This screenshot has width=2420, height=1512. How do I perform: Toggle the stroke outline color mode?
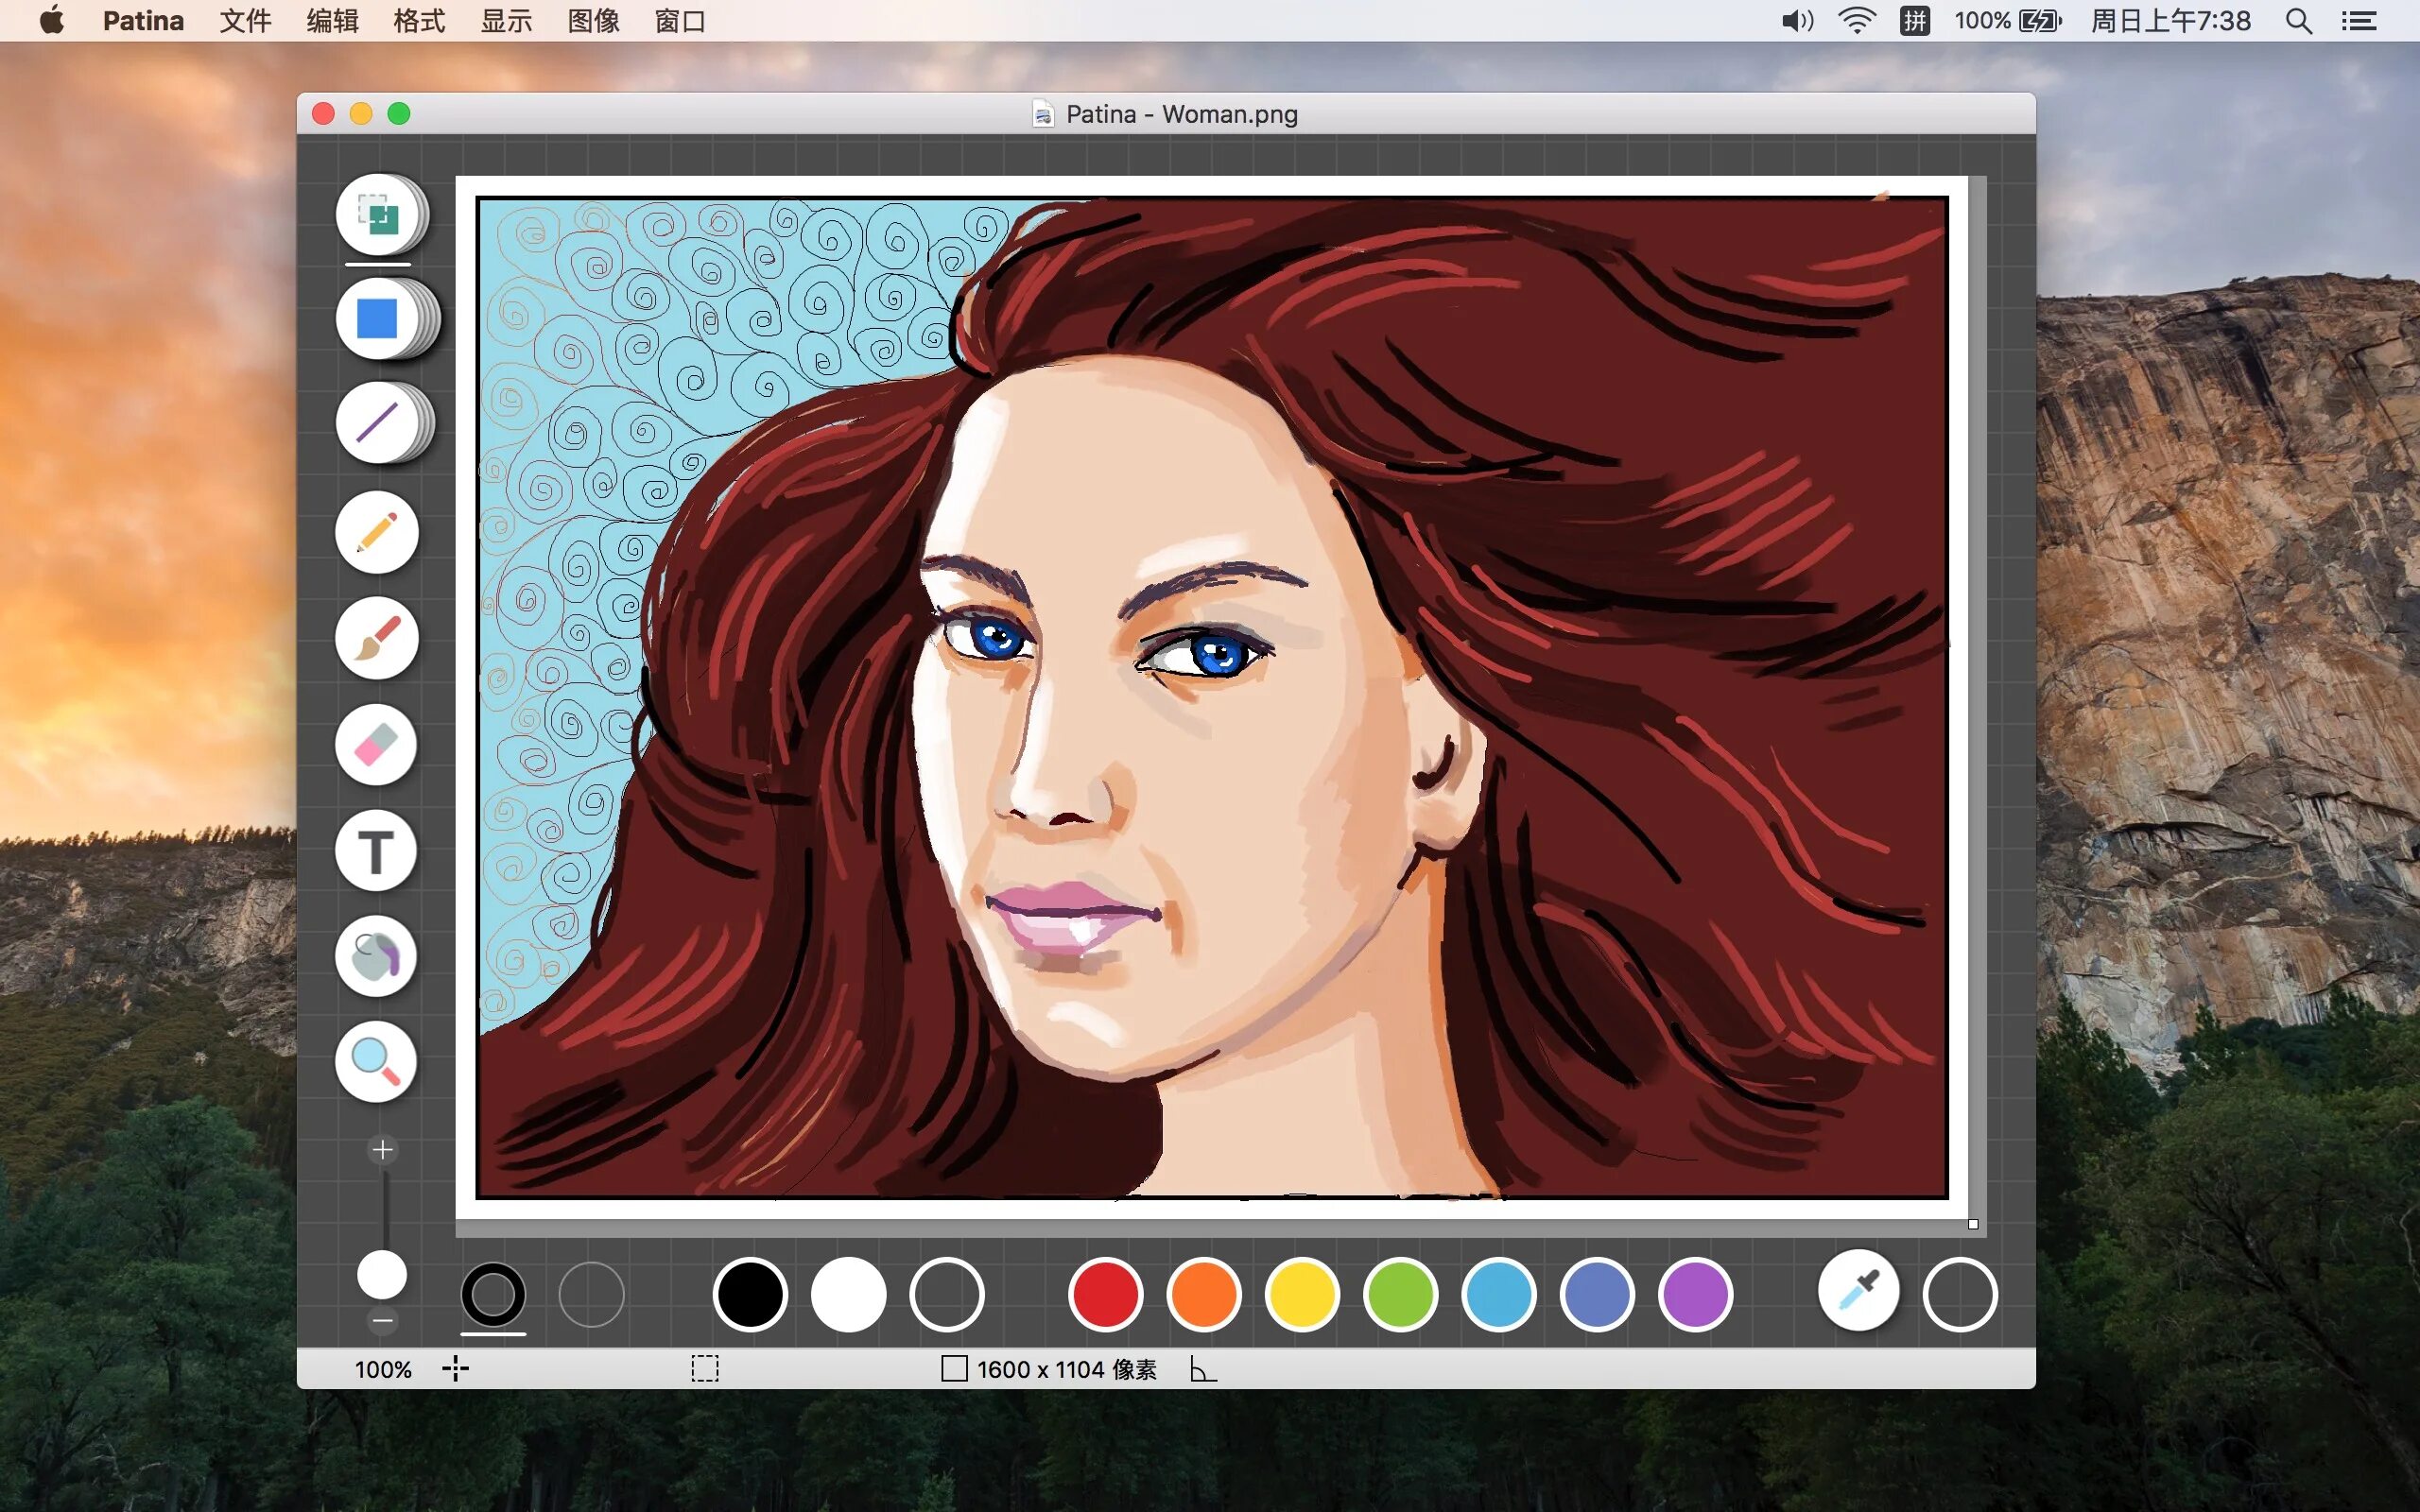tap(493, 1294)
